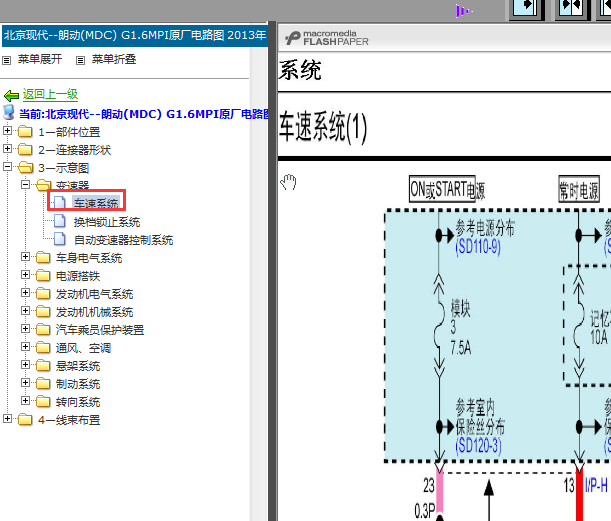
Task: Click the 车身电气系统 folder icon
Action: [43, 257]
